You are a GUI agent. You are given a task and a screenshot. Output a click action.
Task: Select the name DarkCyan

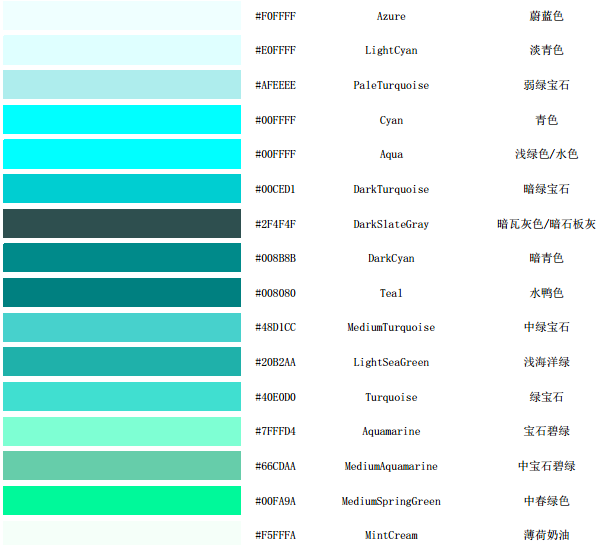391,259
